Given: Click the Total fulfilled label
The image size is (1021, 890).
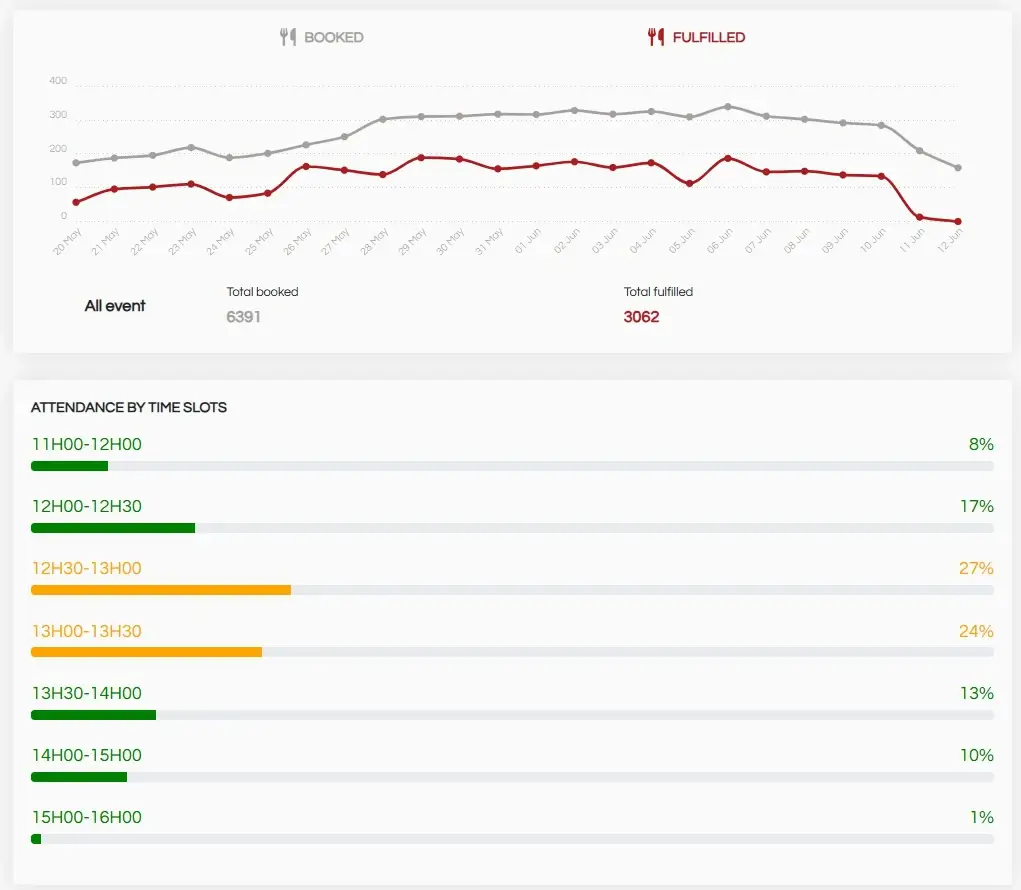Looking at the screenshot, I should (x=658, y=292).
